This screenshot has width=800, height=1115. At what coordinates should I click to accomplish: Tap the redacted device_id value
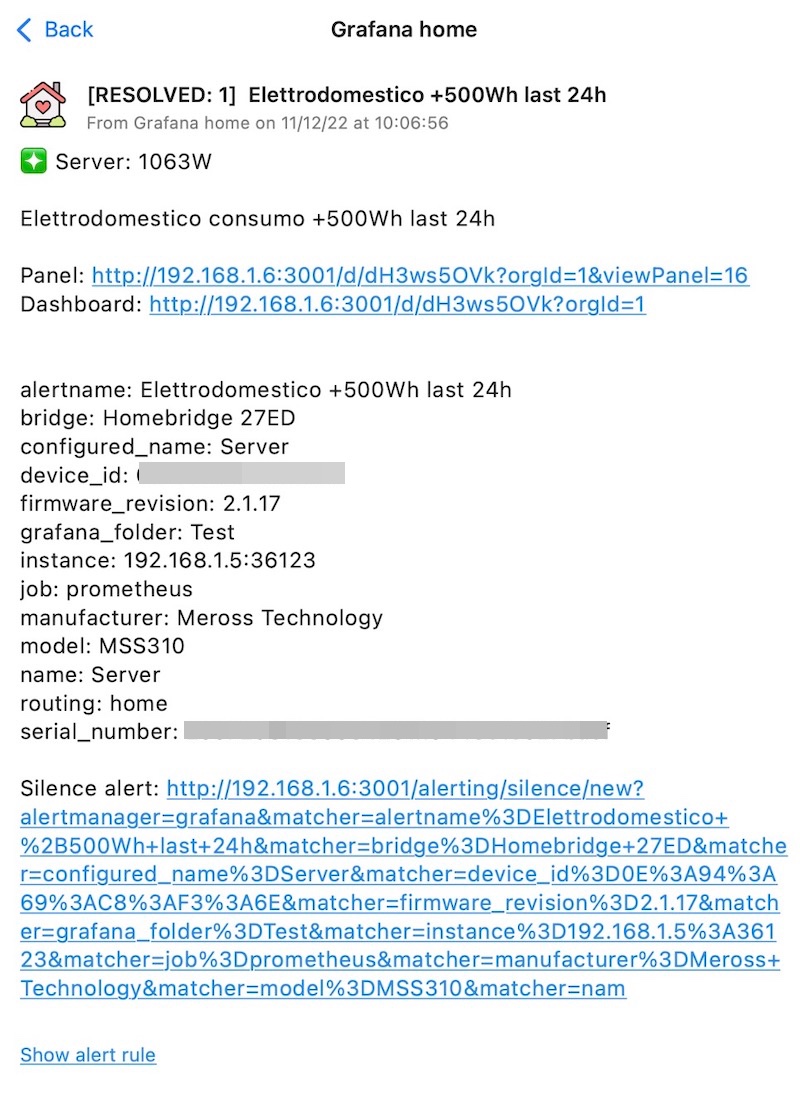point(241,473)
